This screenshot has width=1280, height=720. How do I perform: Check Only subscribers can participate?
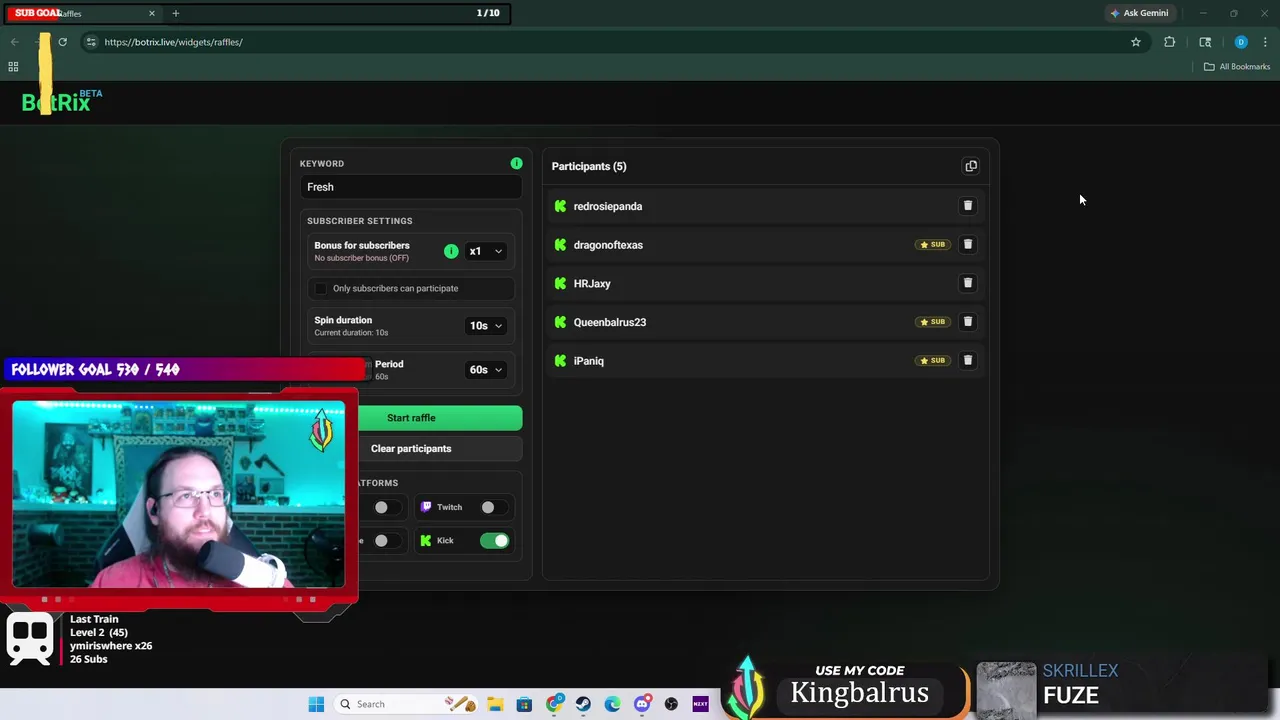click(320, 288)
